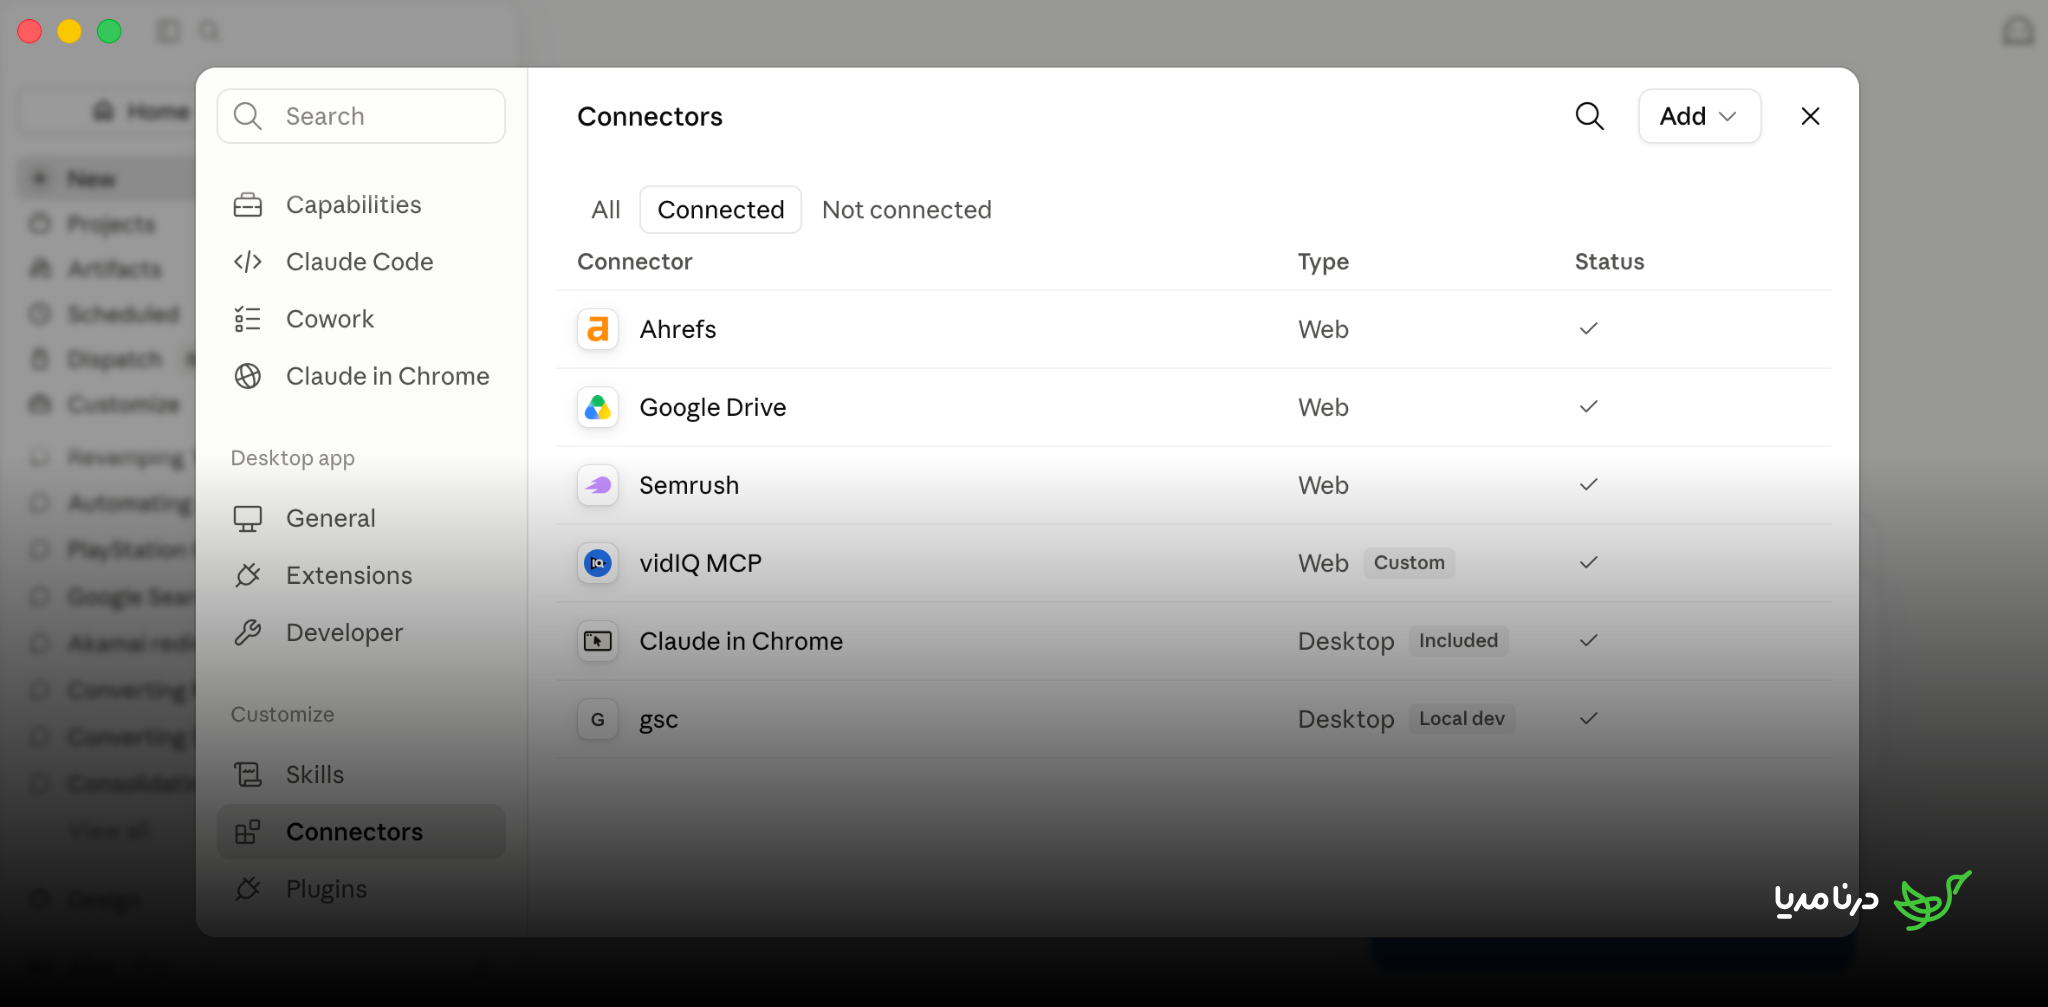Open Claude Code via its code-brackets icon

(248, 262)
